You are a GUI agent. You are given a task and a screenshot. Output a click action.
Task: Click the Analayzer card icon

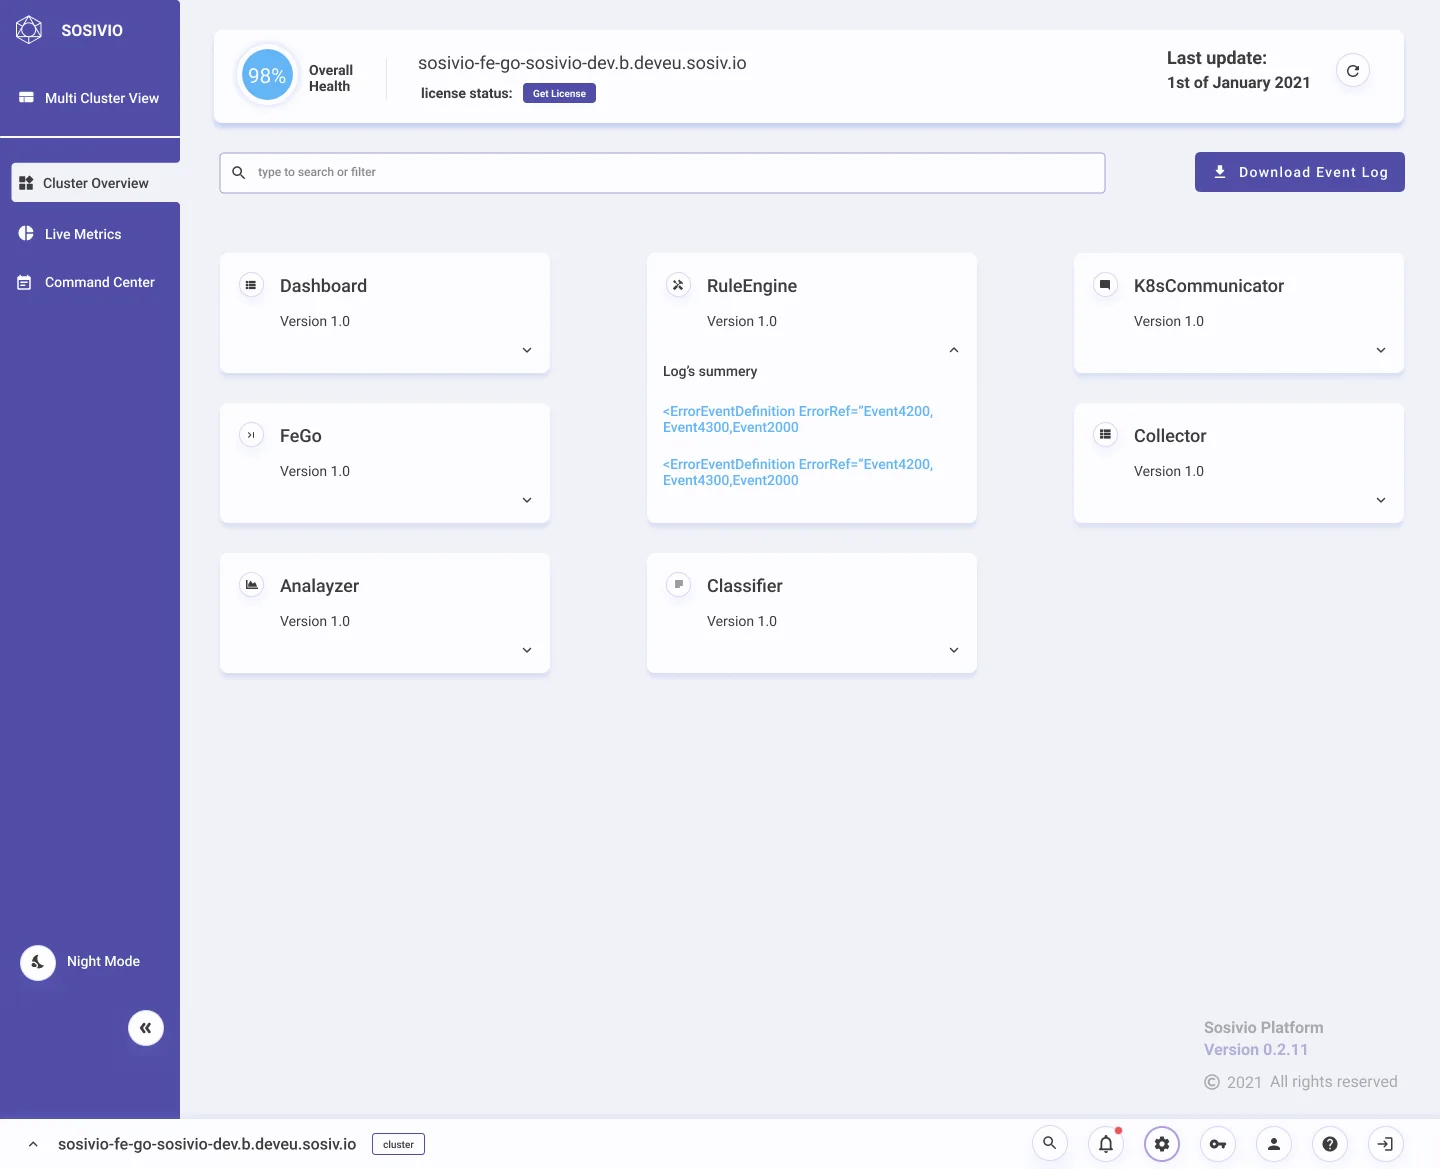click(x=251, y=585)
